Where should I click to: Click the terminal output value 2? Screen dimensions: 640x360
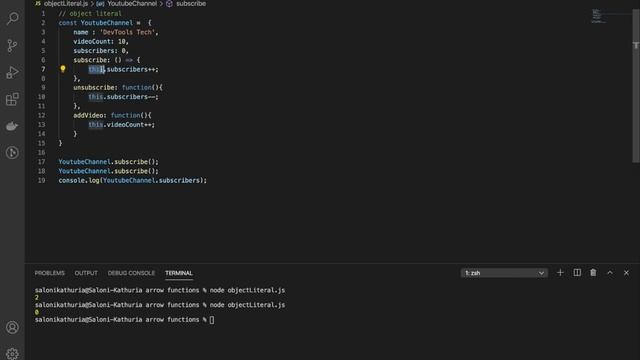(37, 298)
